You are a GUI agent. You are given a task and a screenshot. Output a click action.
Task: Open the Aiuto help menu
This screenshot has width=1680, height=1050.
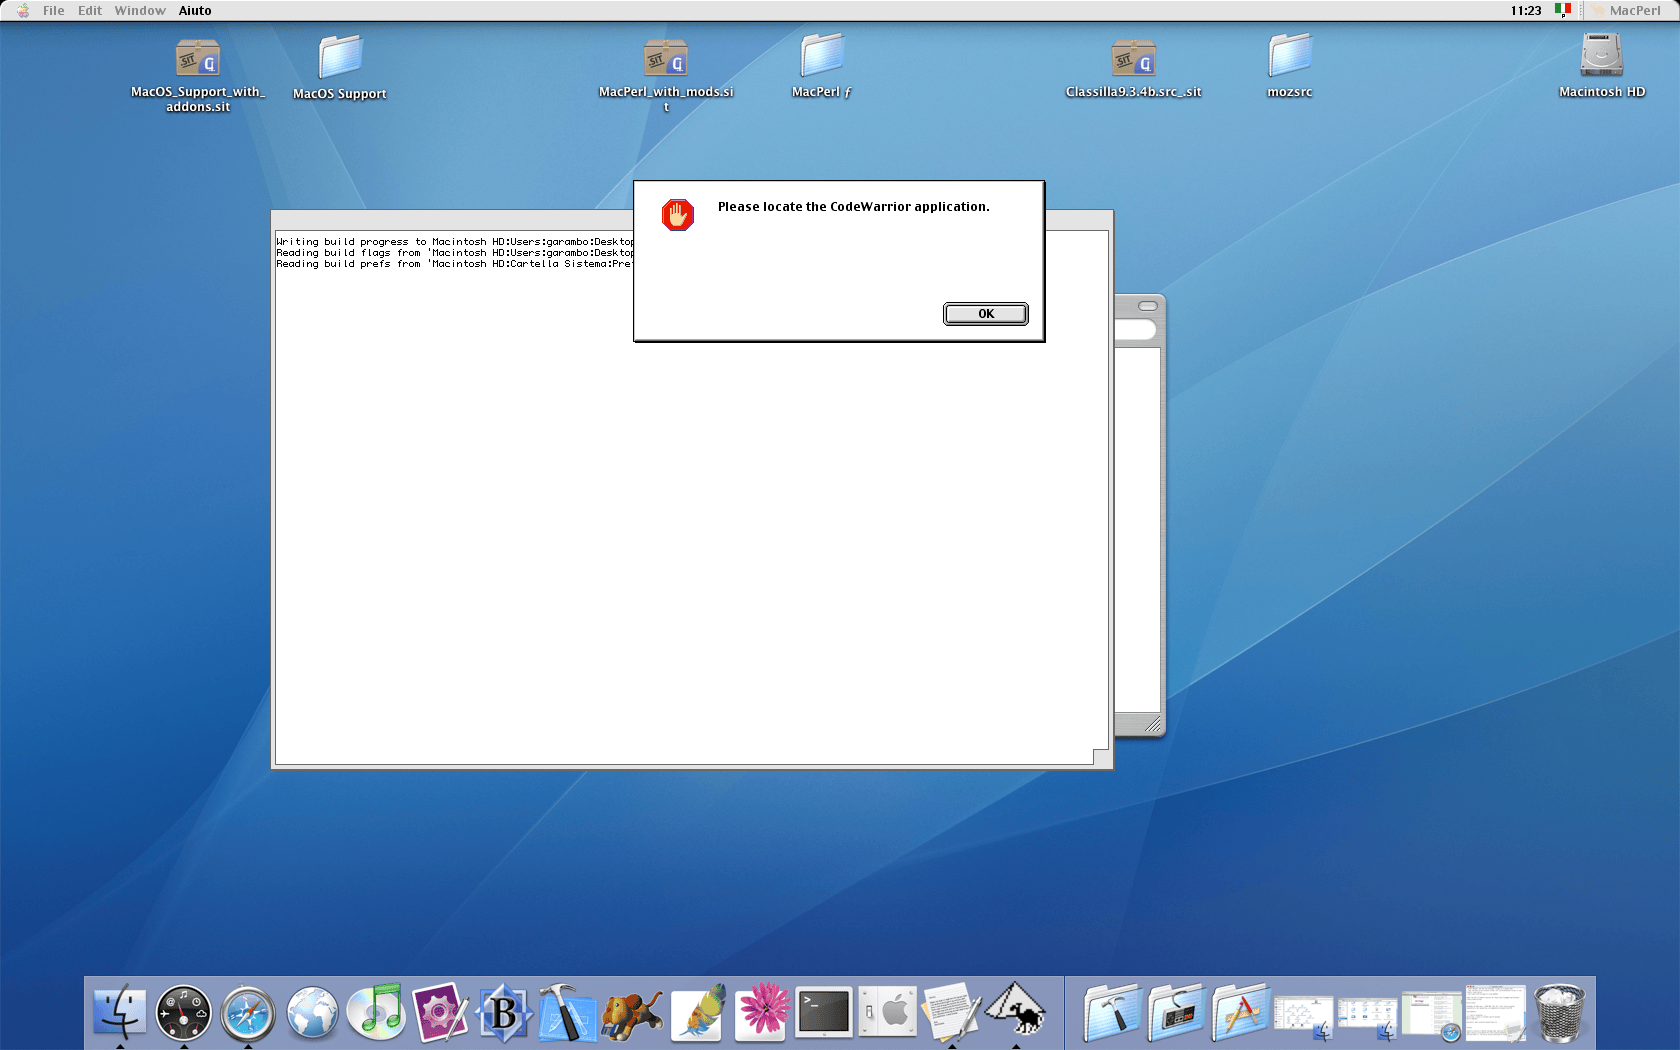pos(195,10)
